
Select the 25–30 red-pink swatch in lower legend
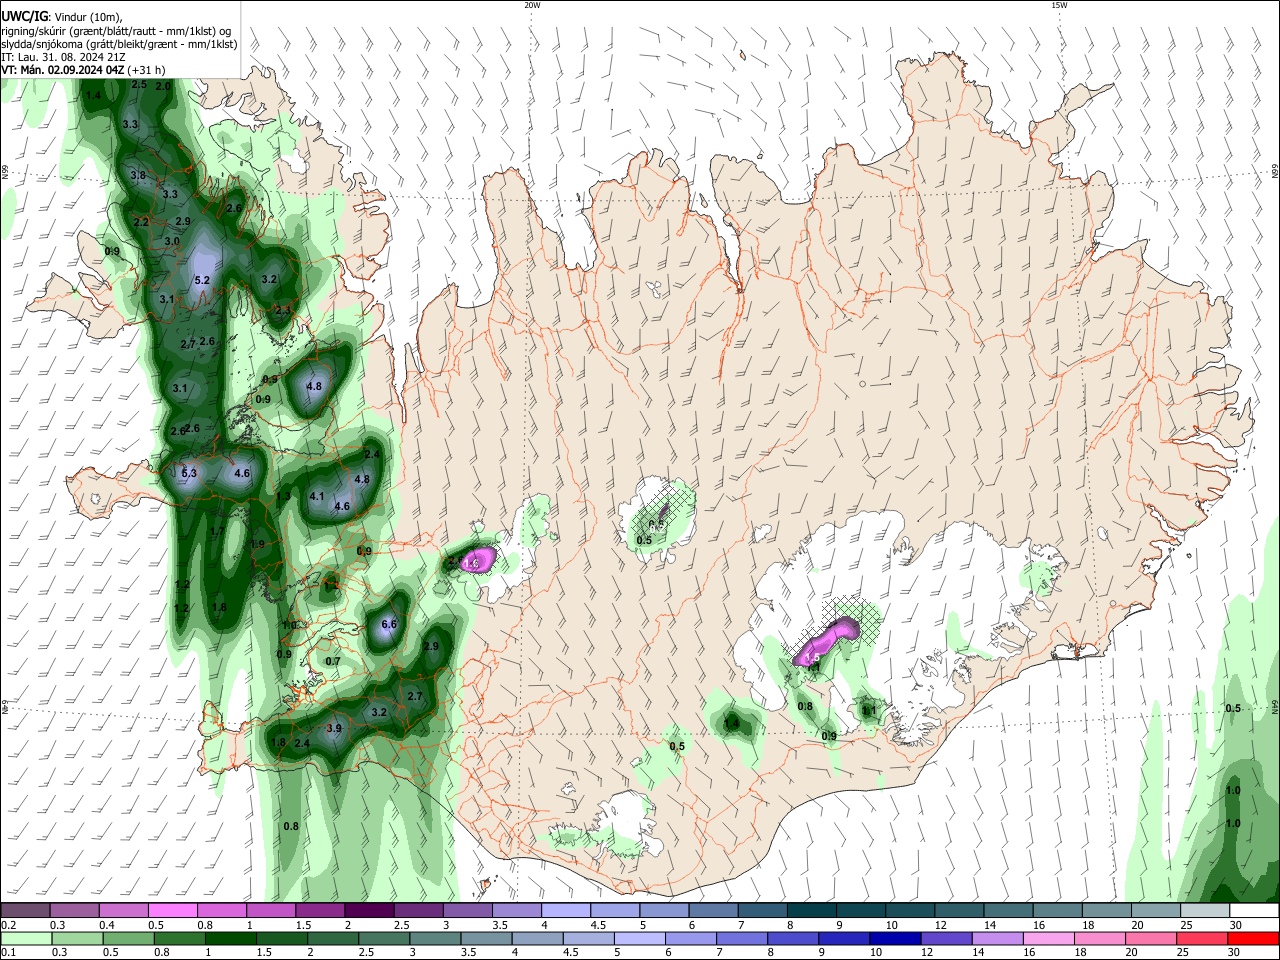[x=1201, y=939]
